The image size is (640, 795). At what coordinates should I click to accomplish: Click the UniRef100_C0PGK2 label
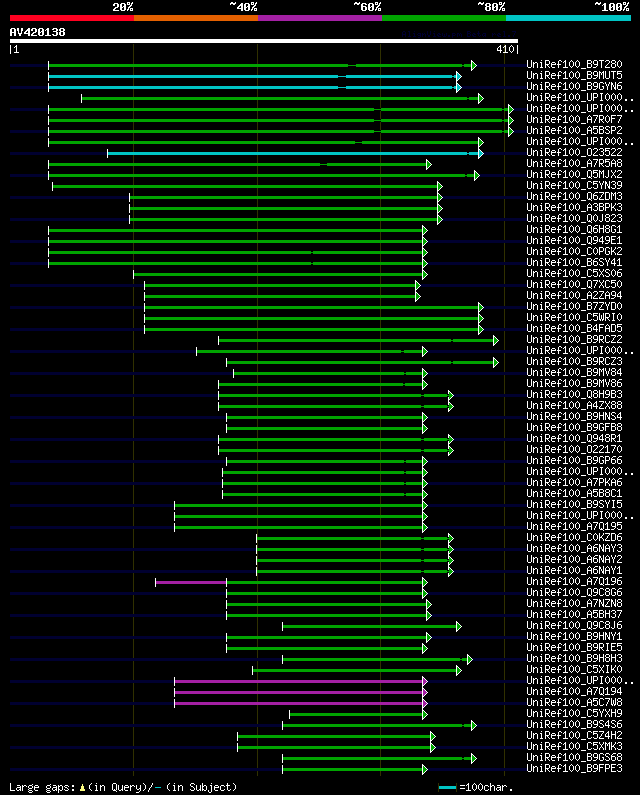pyautogui.click(x=574, y=251)
